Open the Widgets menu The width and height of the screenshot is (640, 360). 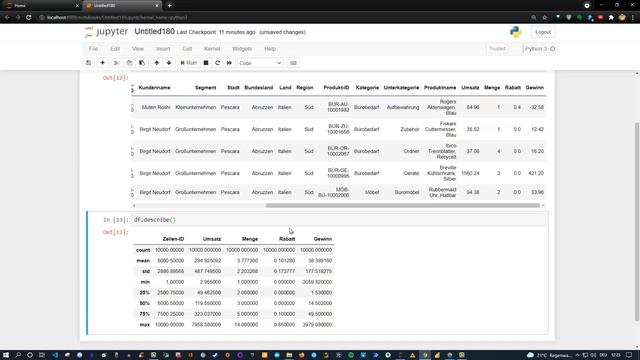point(242,49)
